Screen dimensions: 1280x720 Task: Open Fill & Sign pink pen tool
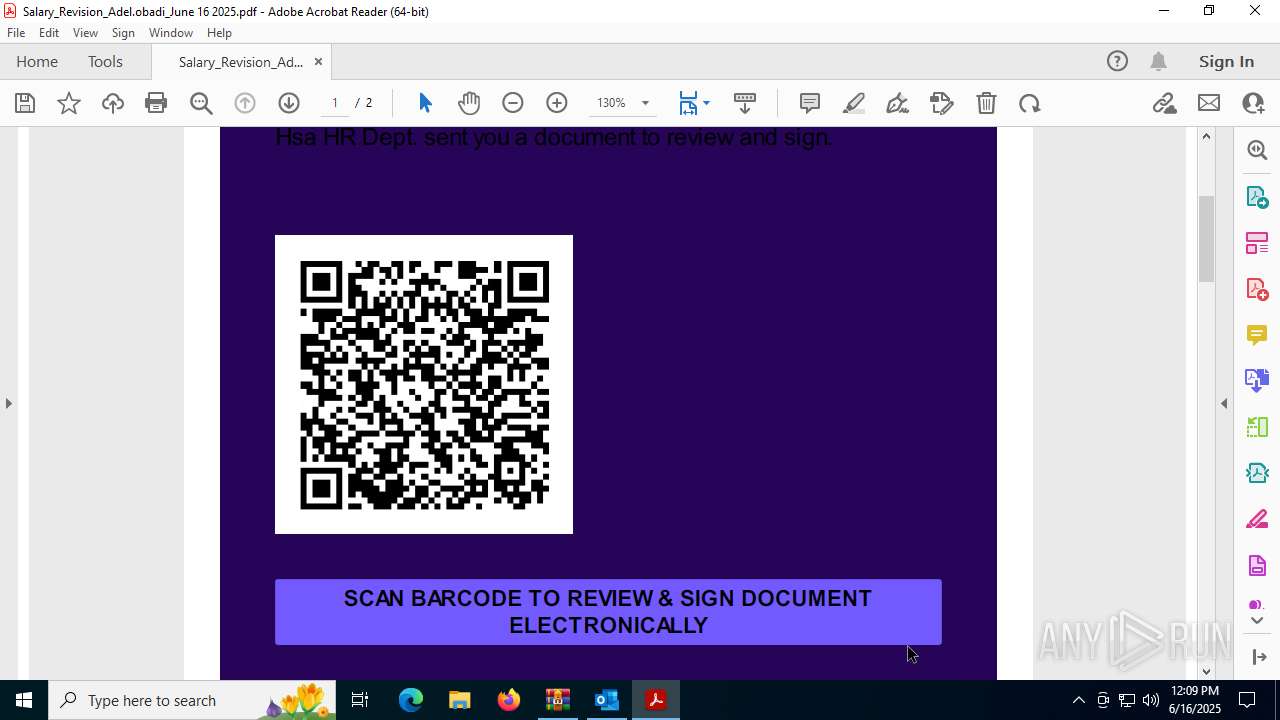[1257, 519]
